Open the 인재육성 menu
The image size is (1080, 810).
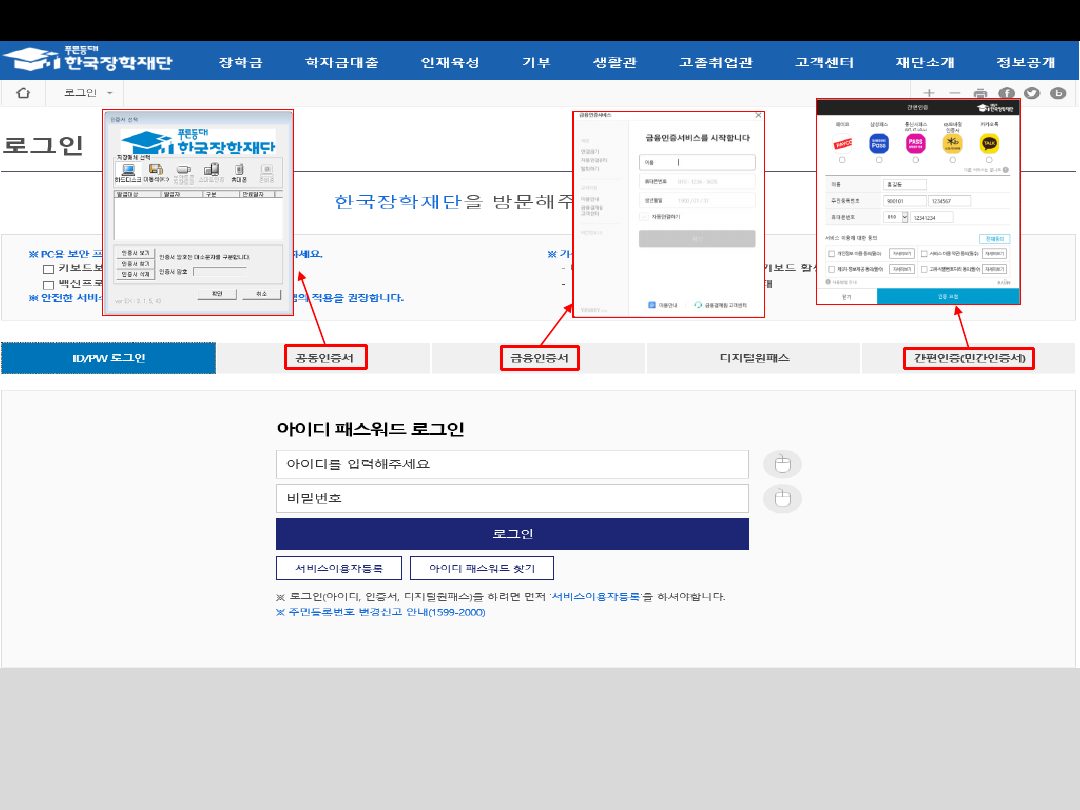pyautogui.click(x=450, y=62)
